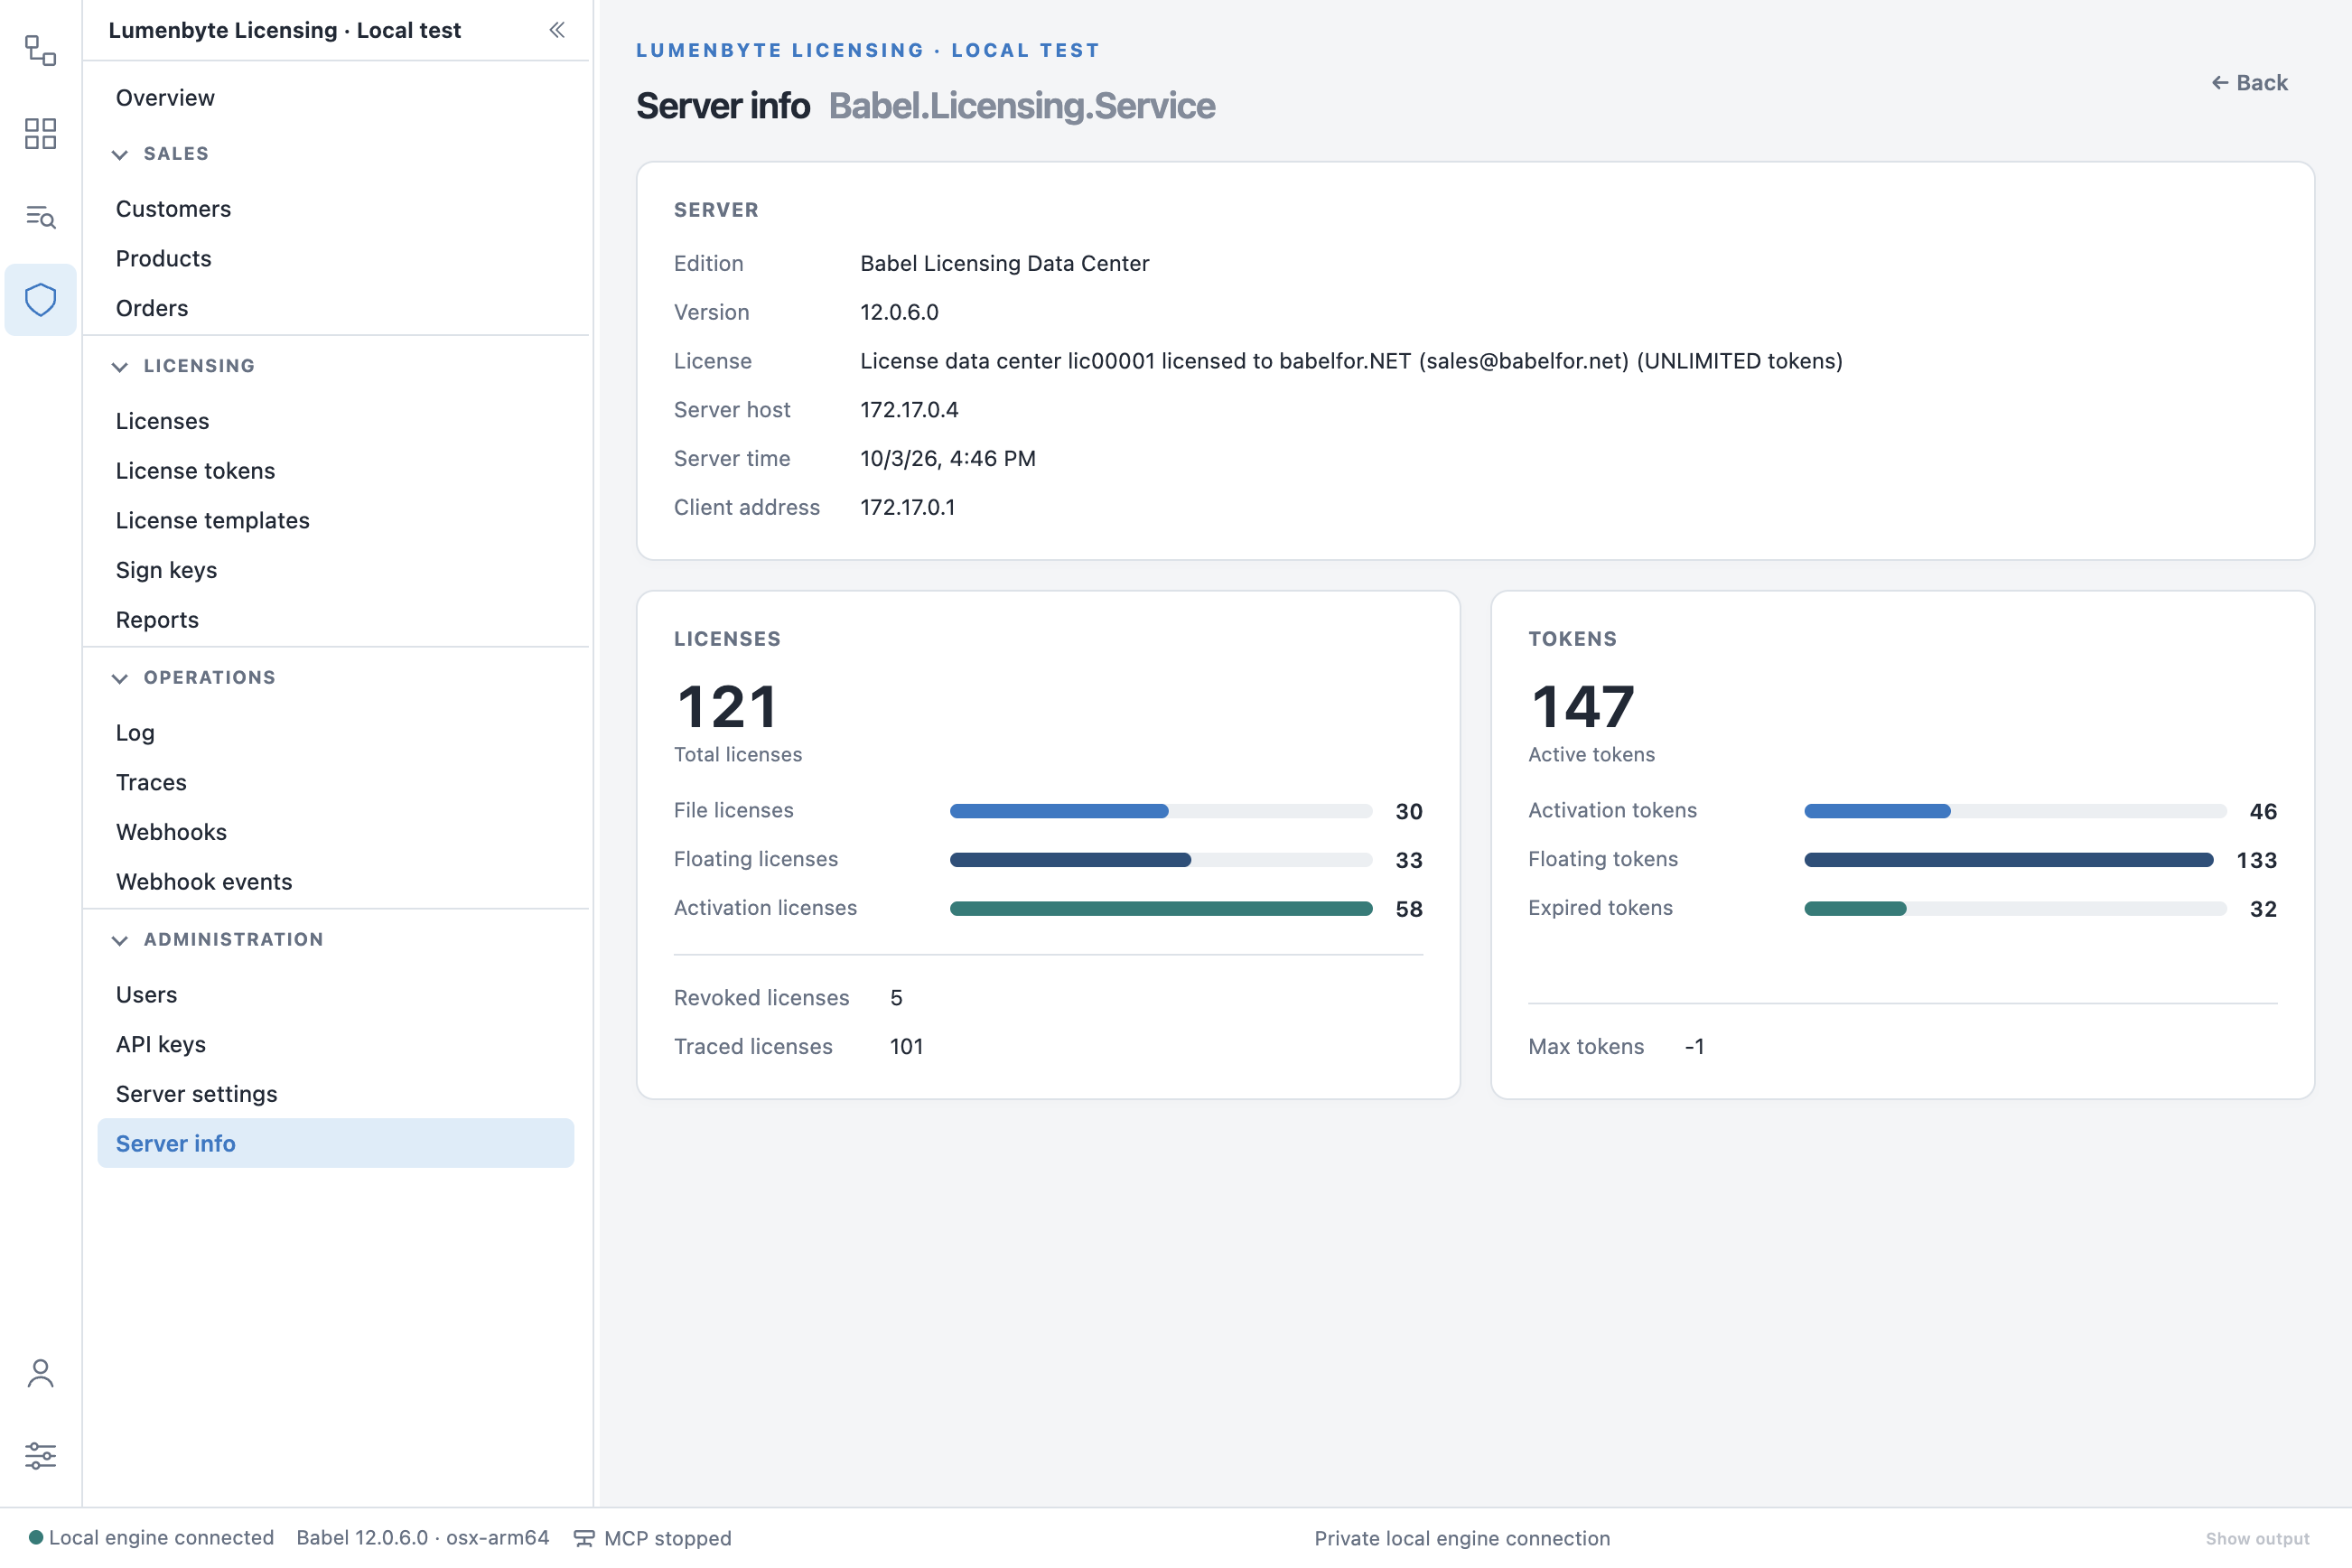Open Server settings
The image size is (2352, 1568).
coord(336,1094)
